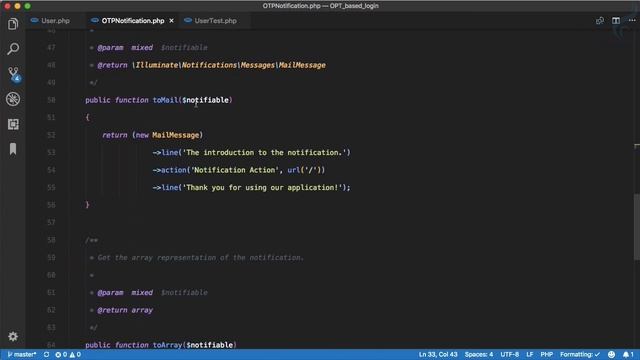Switch to the User.php tab
Viewport: 640px width, 360px height.
[56, 20]
